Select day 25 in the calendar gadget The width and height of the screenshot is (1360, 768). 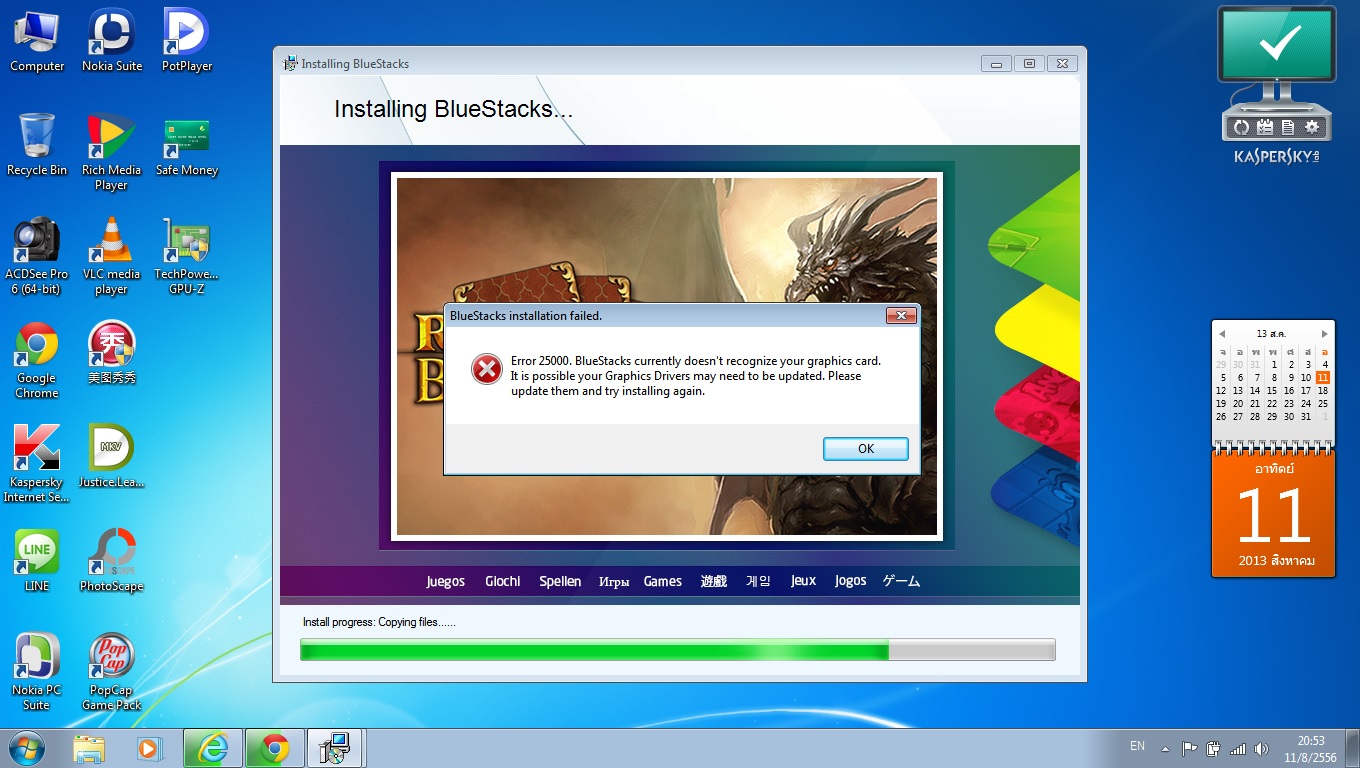pos(1323,404)
